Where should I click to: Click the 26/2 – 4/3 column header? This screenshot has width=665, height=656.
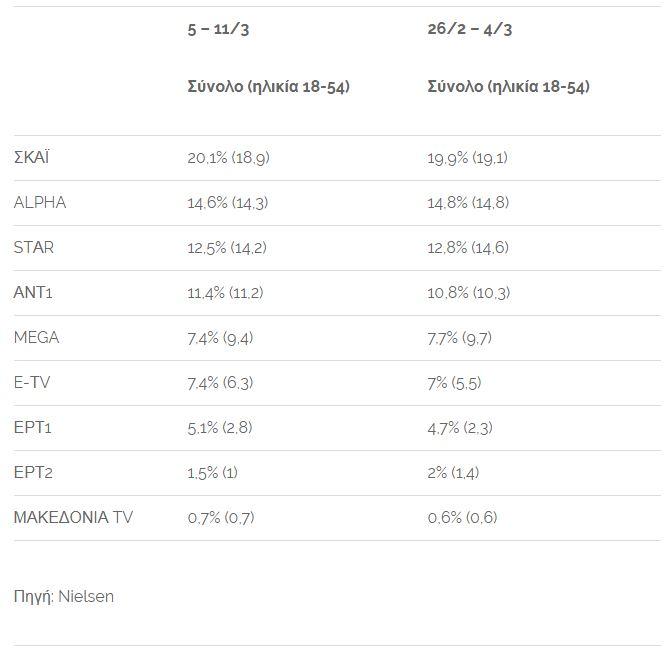[470, 29]
